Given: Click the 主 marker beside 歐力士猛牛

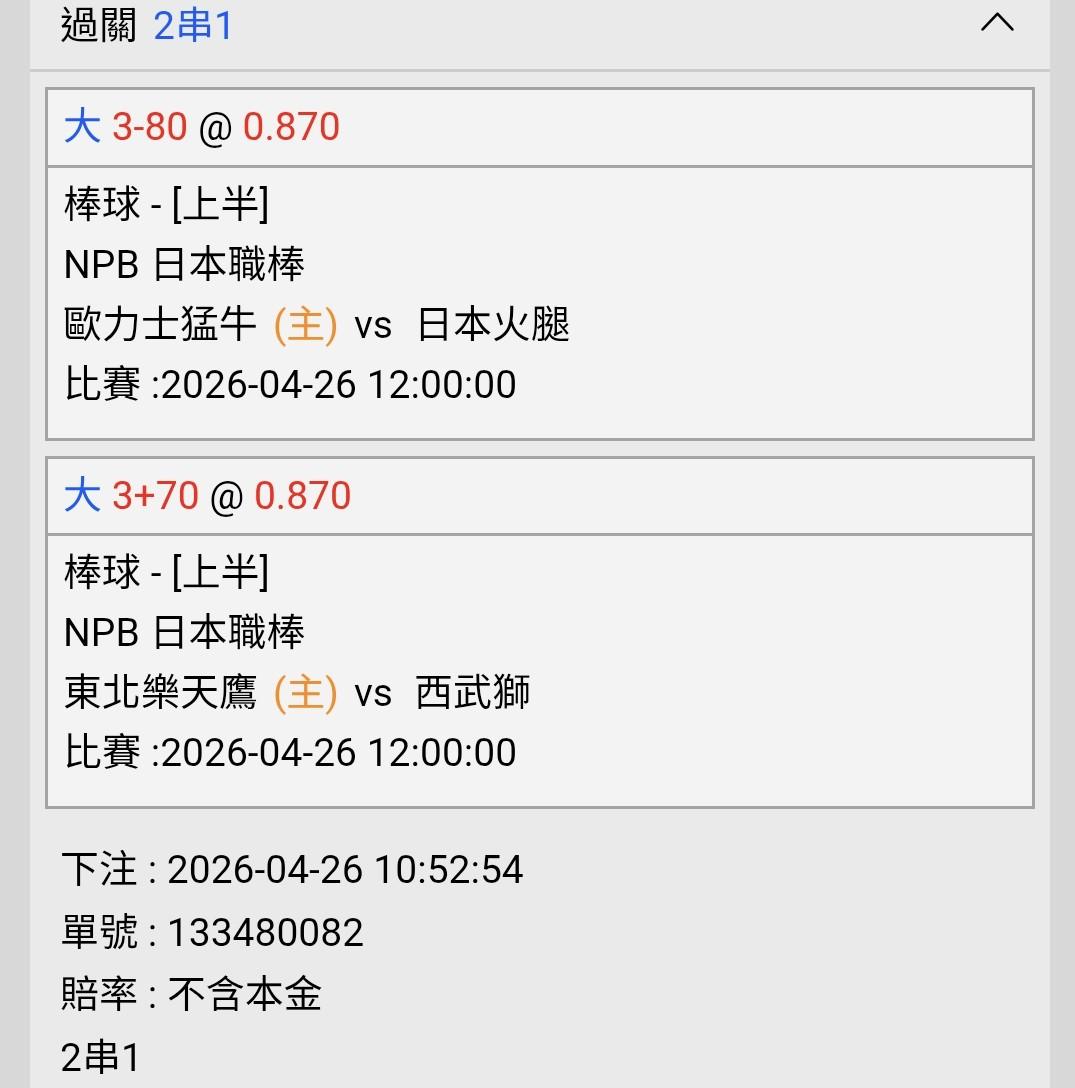Looking at the screenshot, I should (x=305, y=326).
